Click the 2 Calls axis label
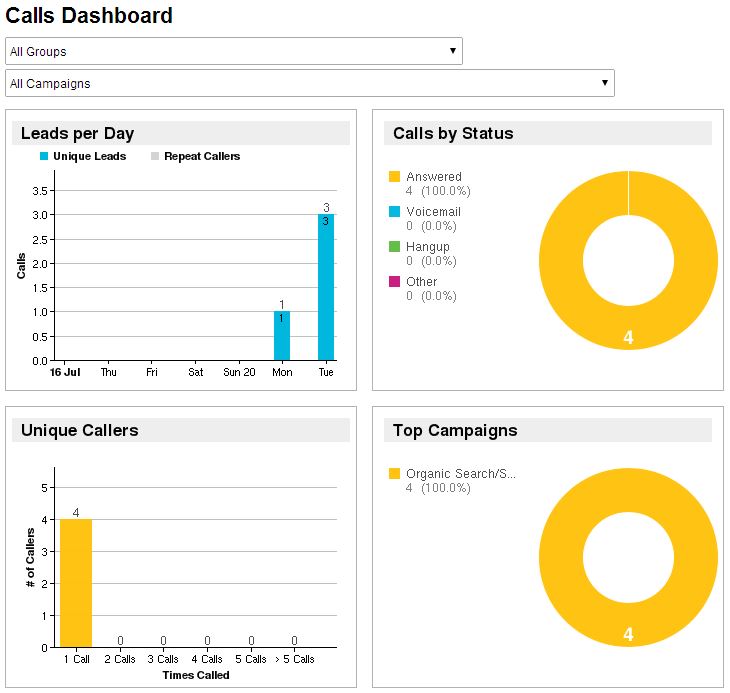This screenshot has width=730, height=693. click(120, 659)
